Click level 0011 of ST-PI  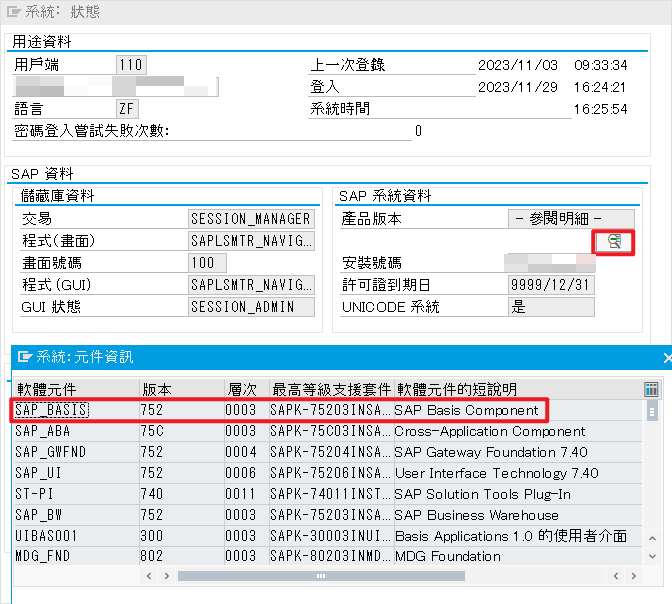coord(247,494)
